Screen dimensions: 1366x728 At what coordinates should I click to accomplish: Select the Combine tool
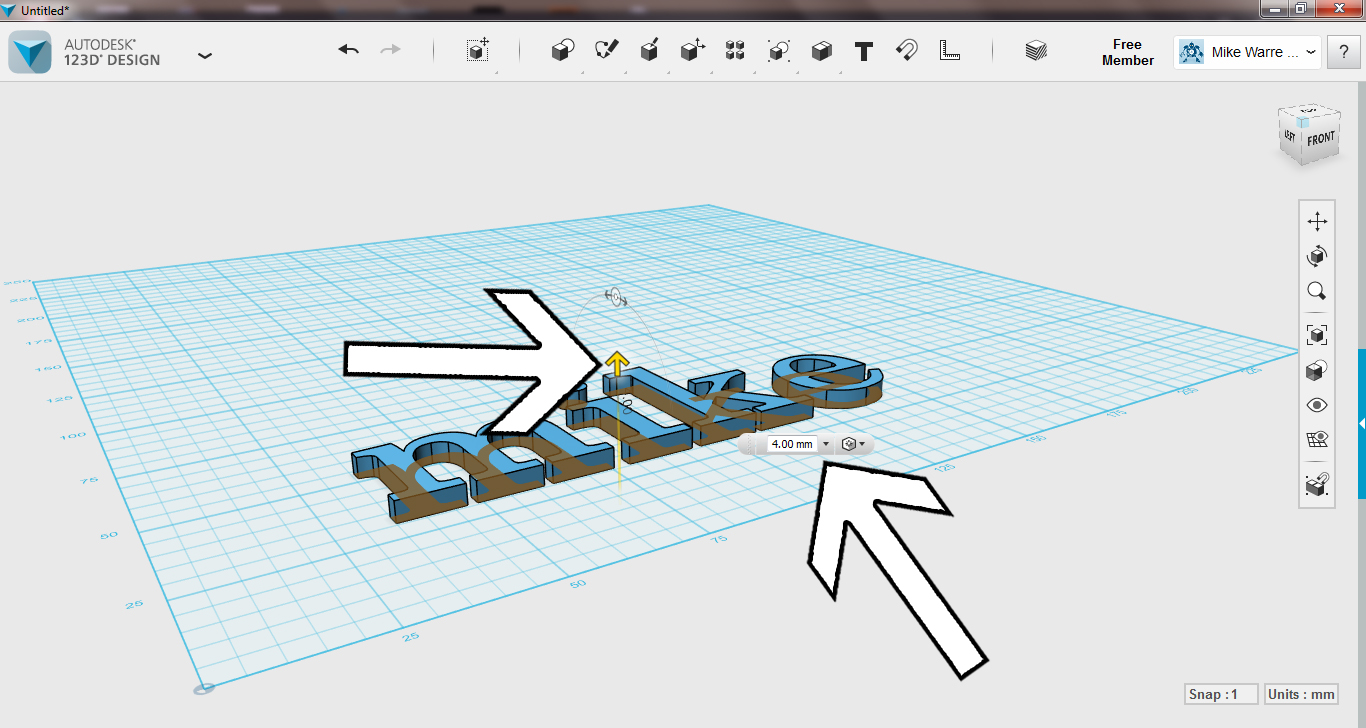point(821,50)
